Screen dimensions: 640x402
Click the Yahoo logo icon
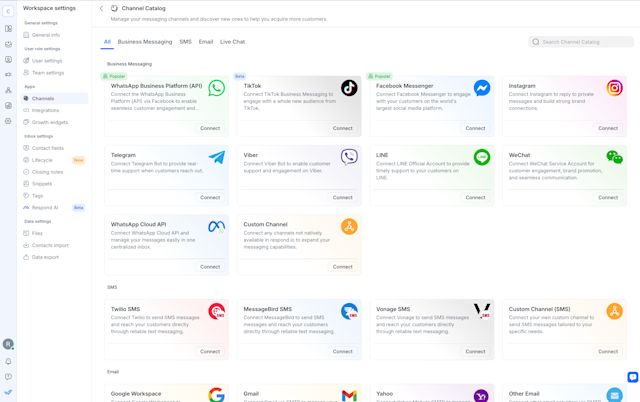[481, 395]
